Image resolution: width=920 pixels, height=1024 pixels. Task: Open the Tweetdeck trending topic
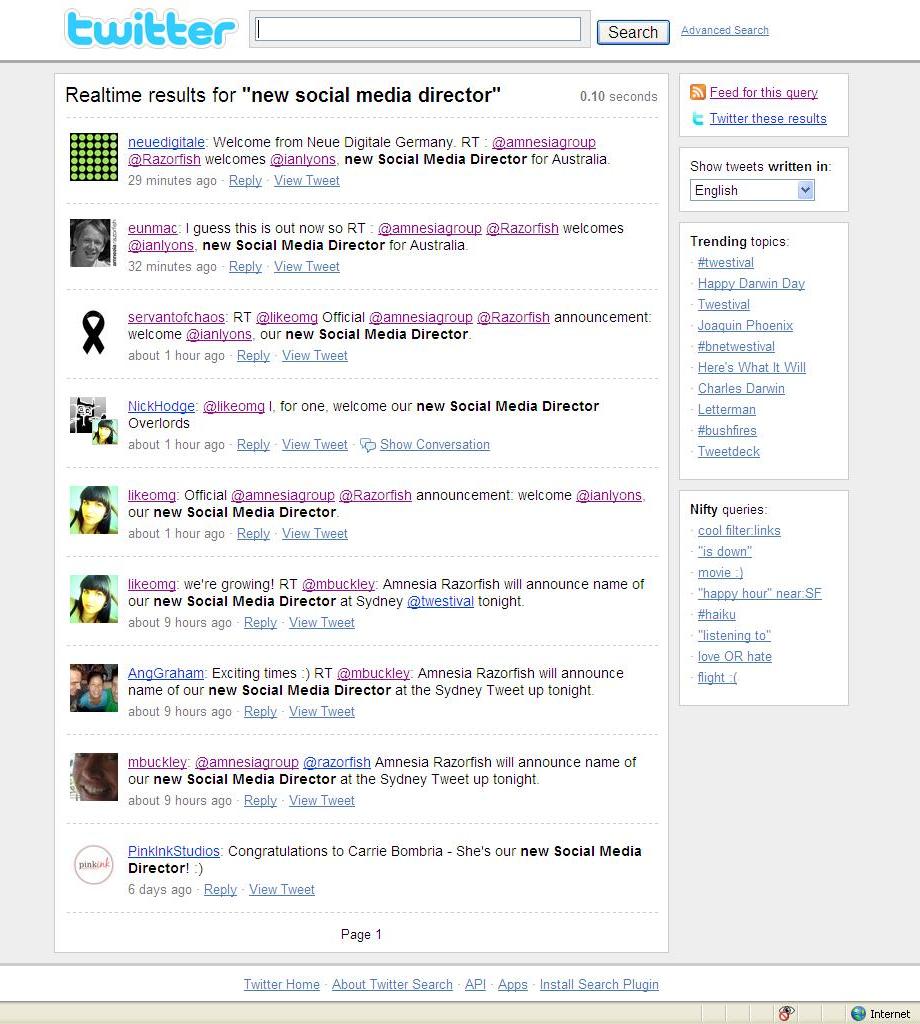729,451
